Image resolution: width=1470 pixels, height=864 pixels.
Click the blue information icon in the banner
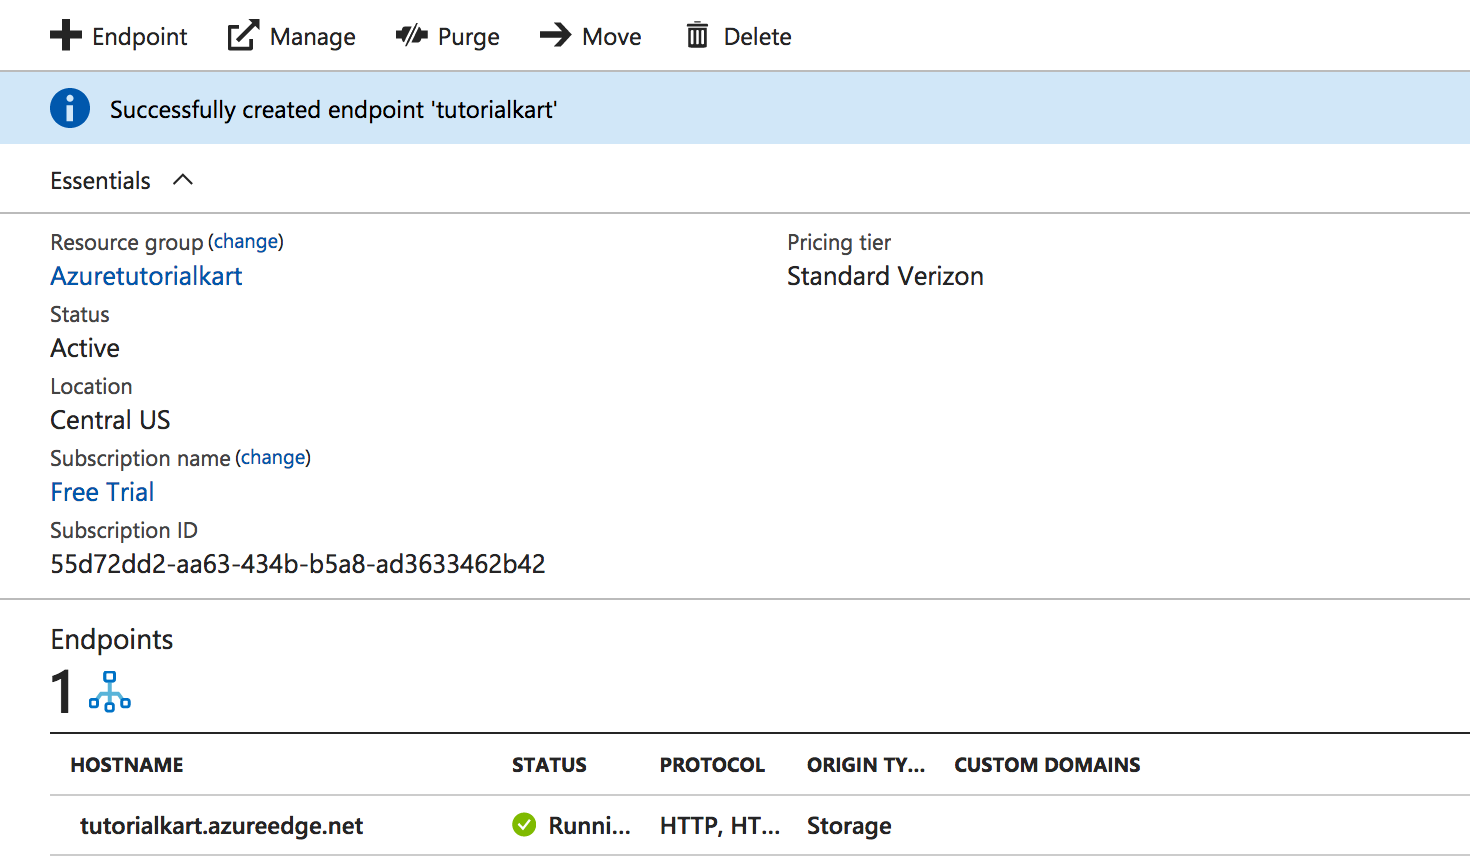coord(68,108)
